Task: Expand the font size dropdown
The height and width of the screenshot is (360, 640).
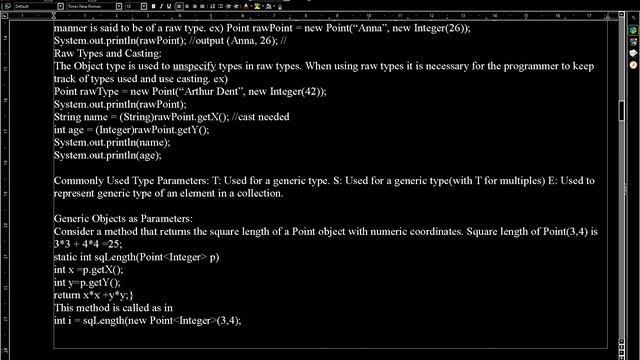Action: pyautogui.click(x=144, y=6)
